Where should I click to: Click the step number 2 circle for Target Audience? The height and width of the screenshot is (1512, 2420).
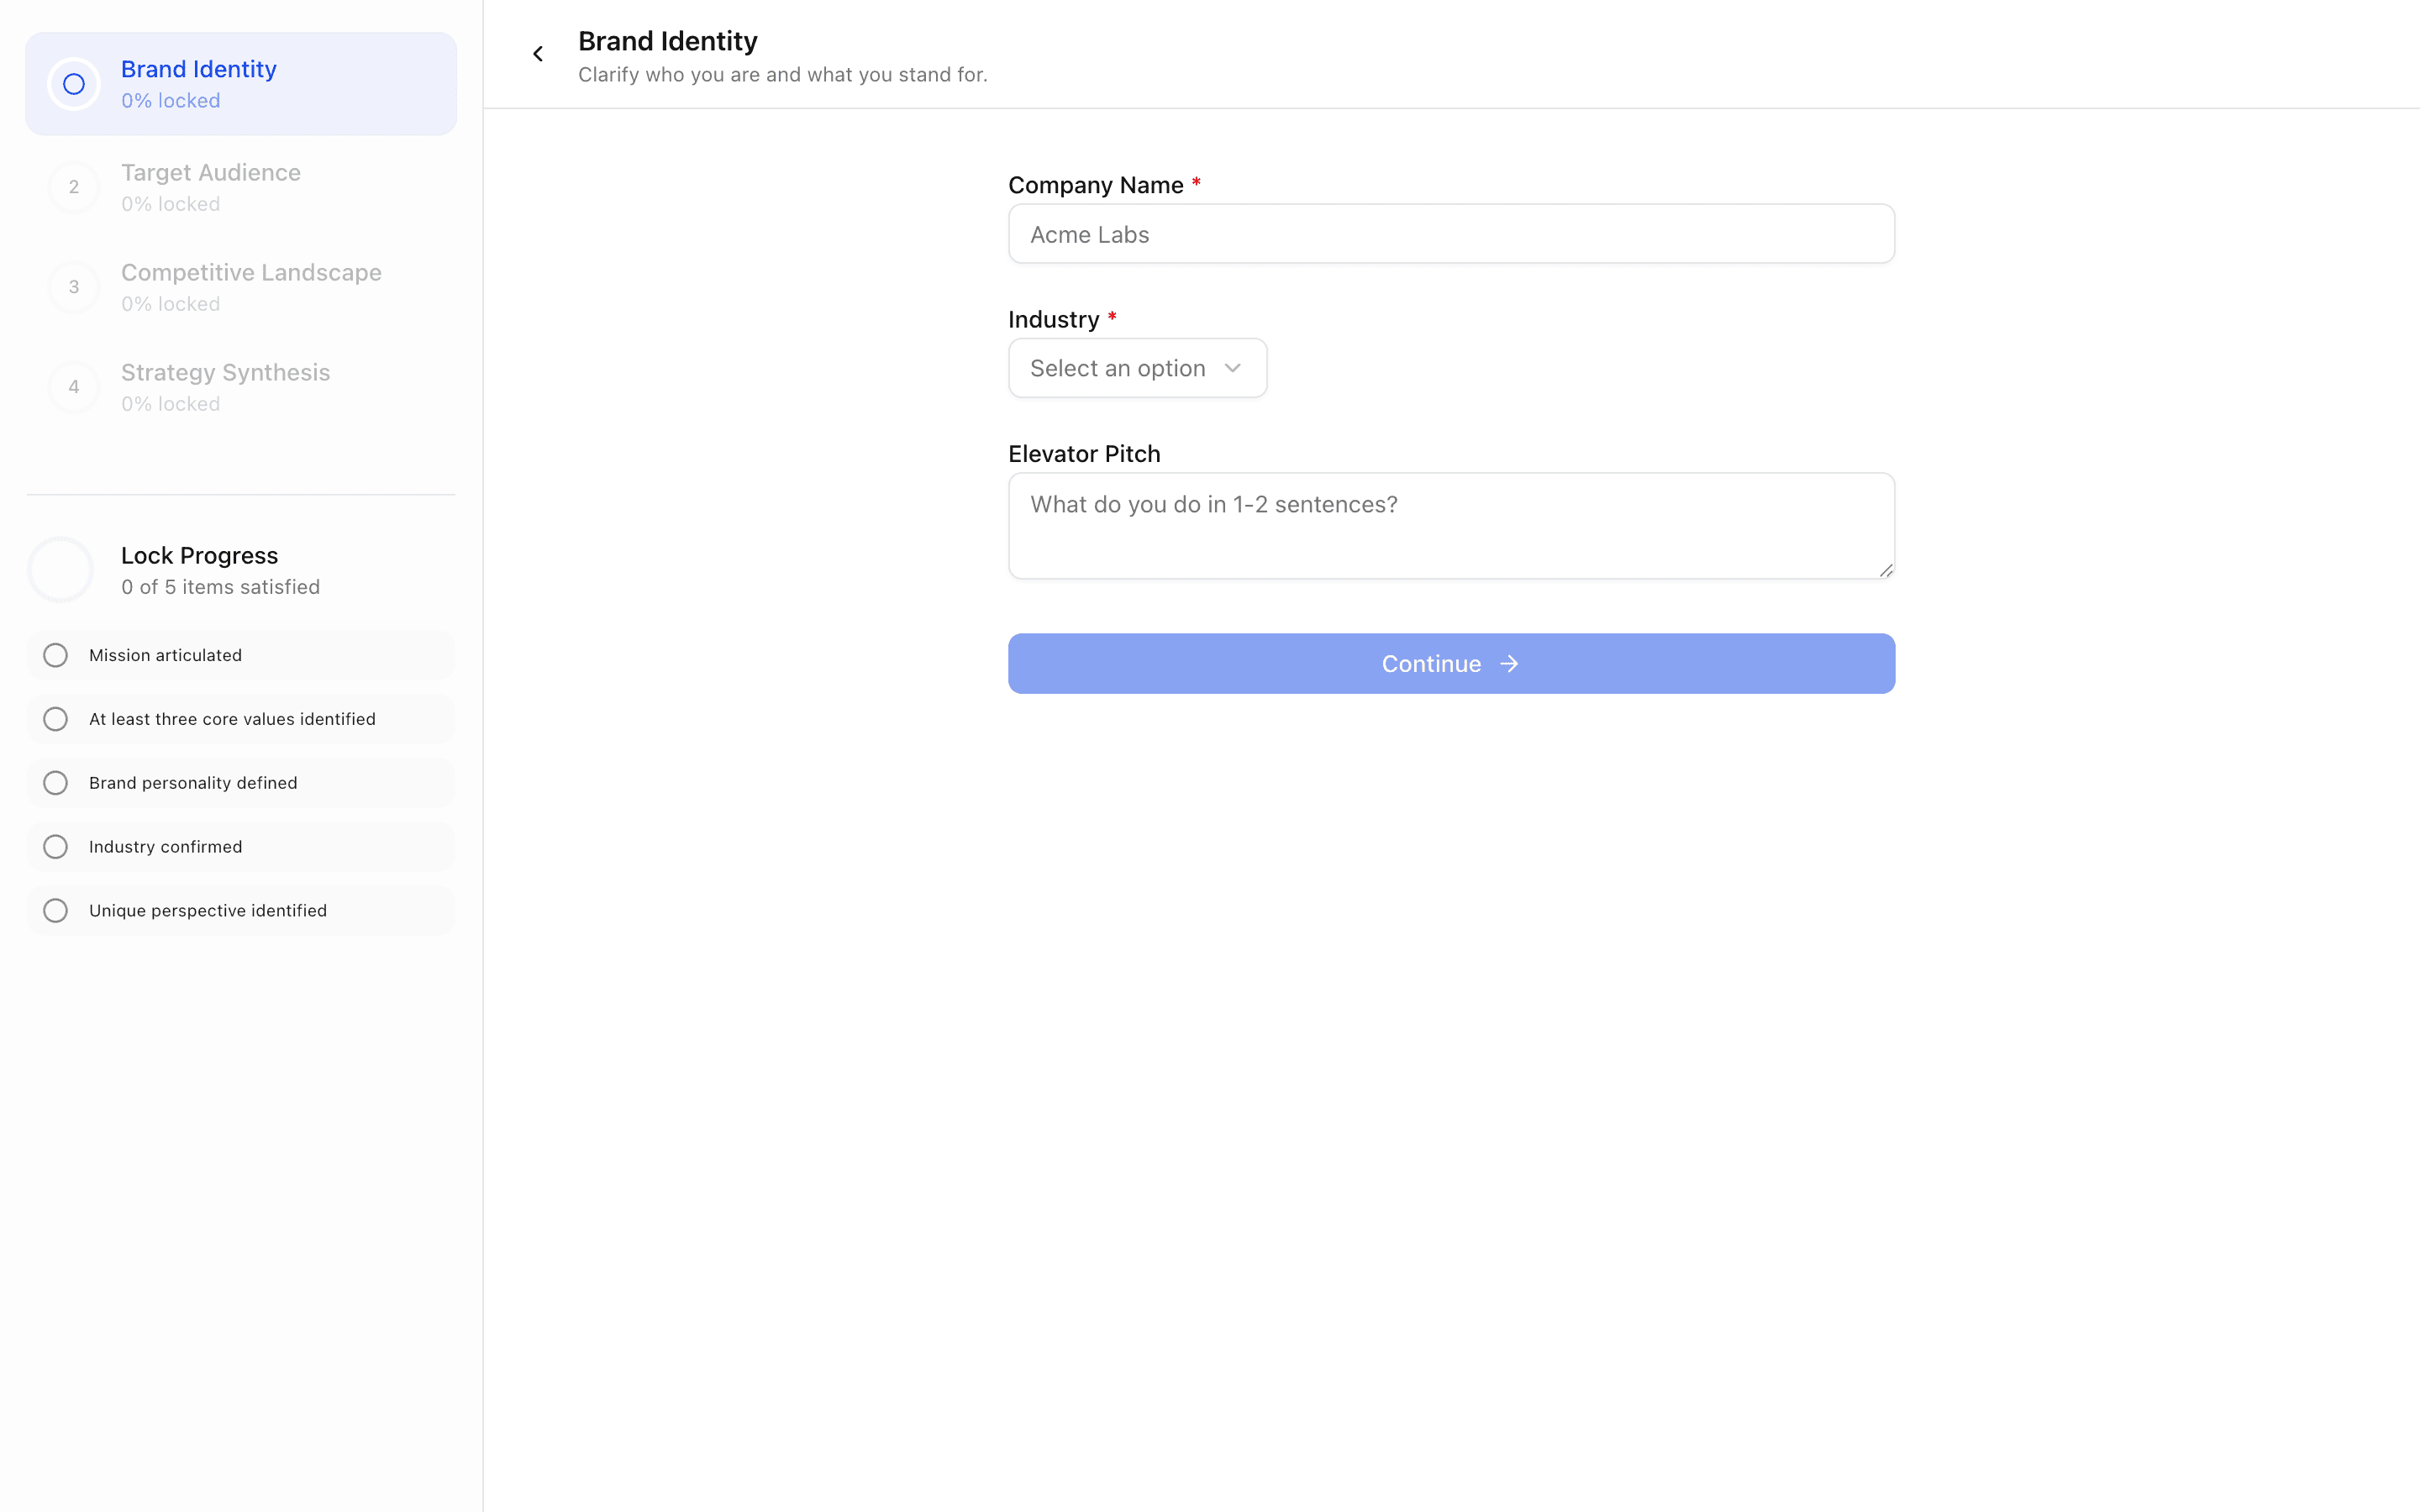(x=73, y=186)
